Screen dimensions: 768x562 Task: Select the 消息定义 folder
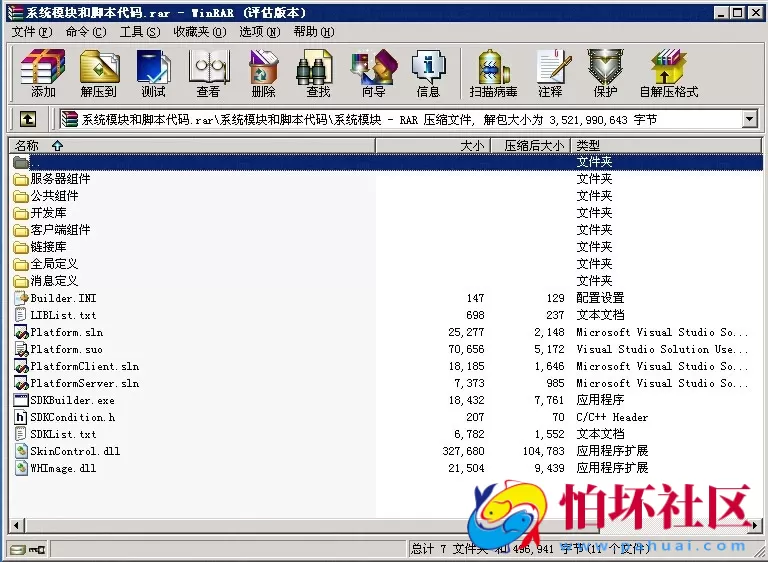coord(54,281)
